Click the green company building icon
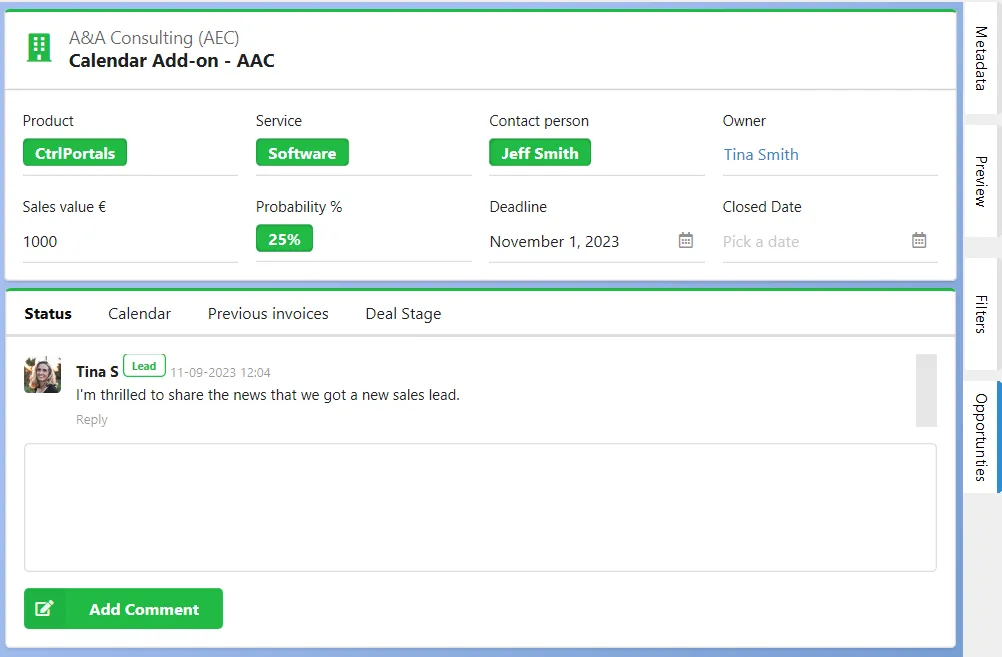Viewport: 1002px width, 657px height. click(39, 48)
